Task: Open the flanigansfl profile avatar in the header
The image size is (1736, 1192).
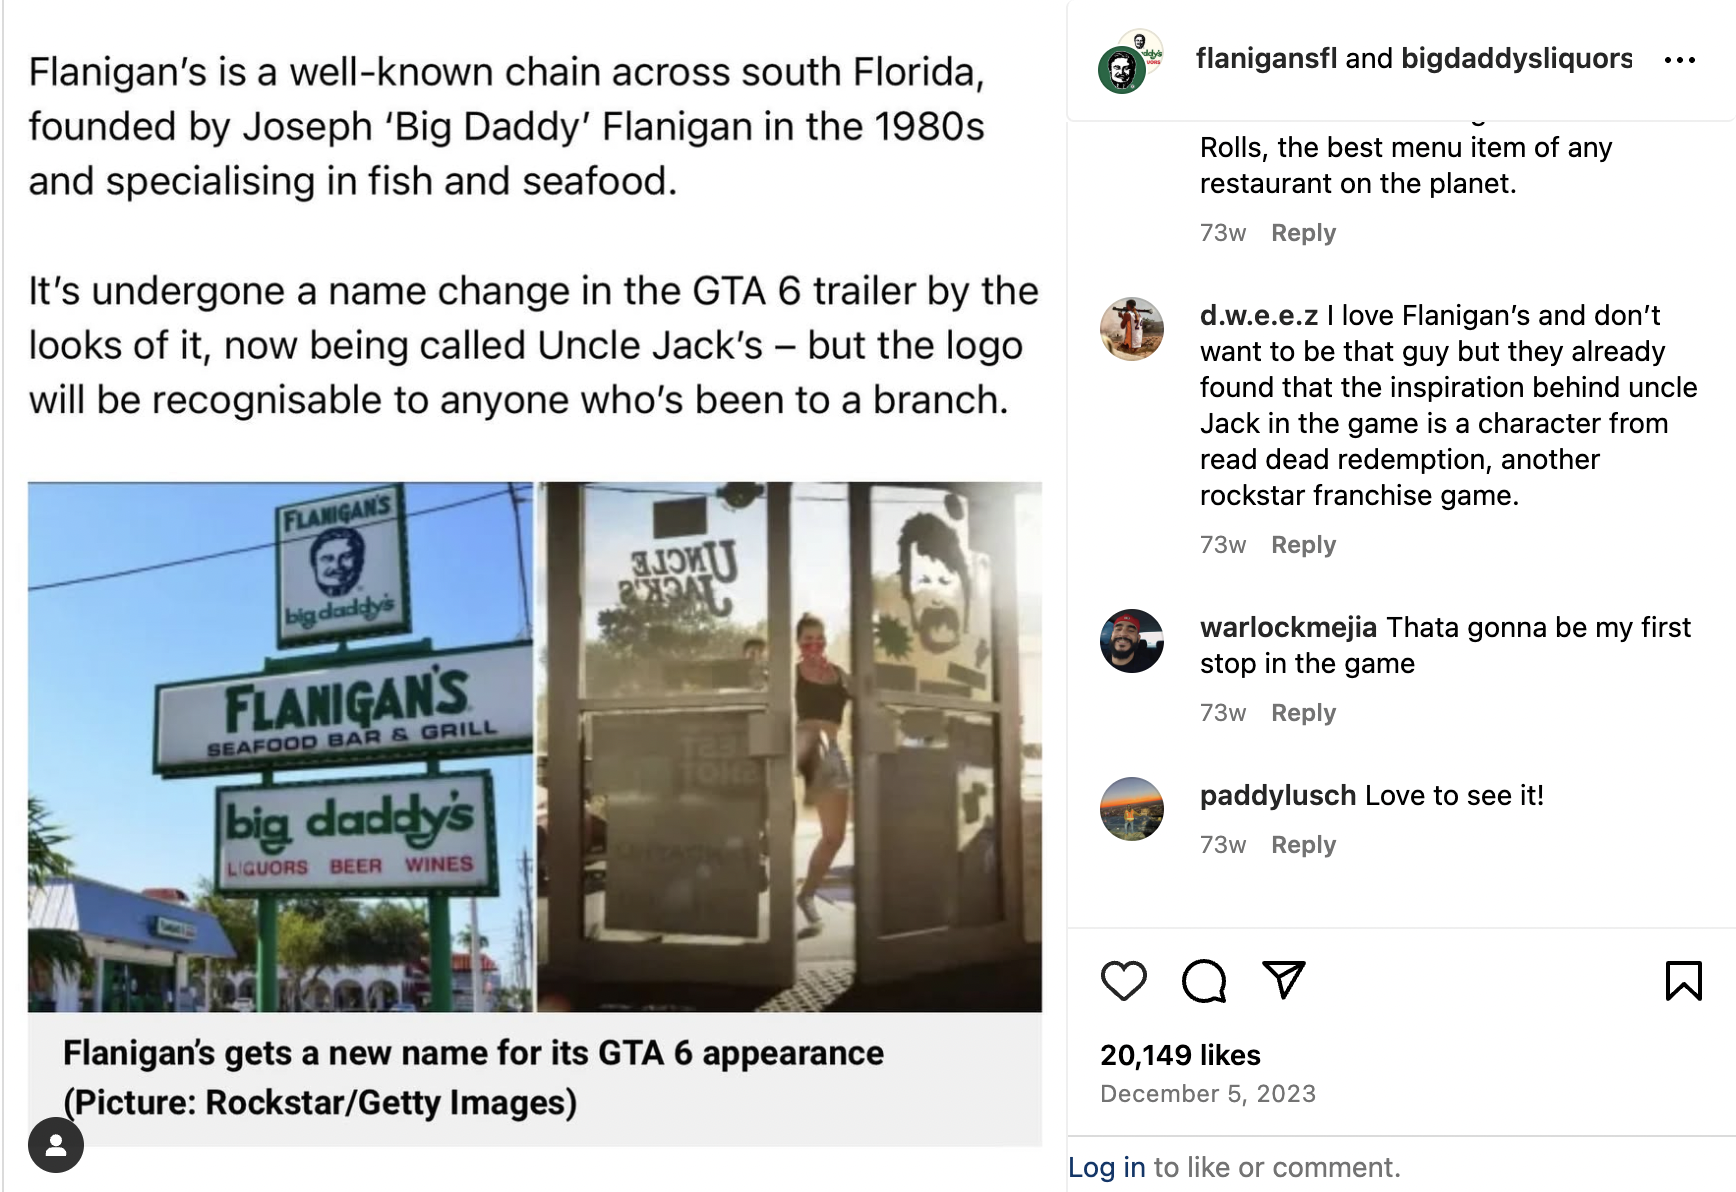Action: point(1122,70)
